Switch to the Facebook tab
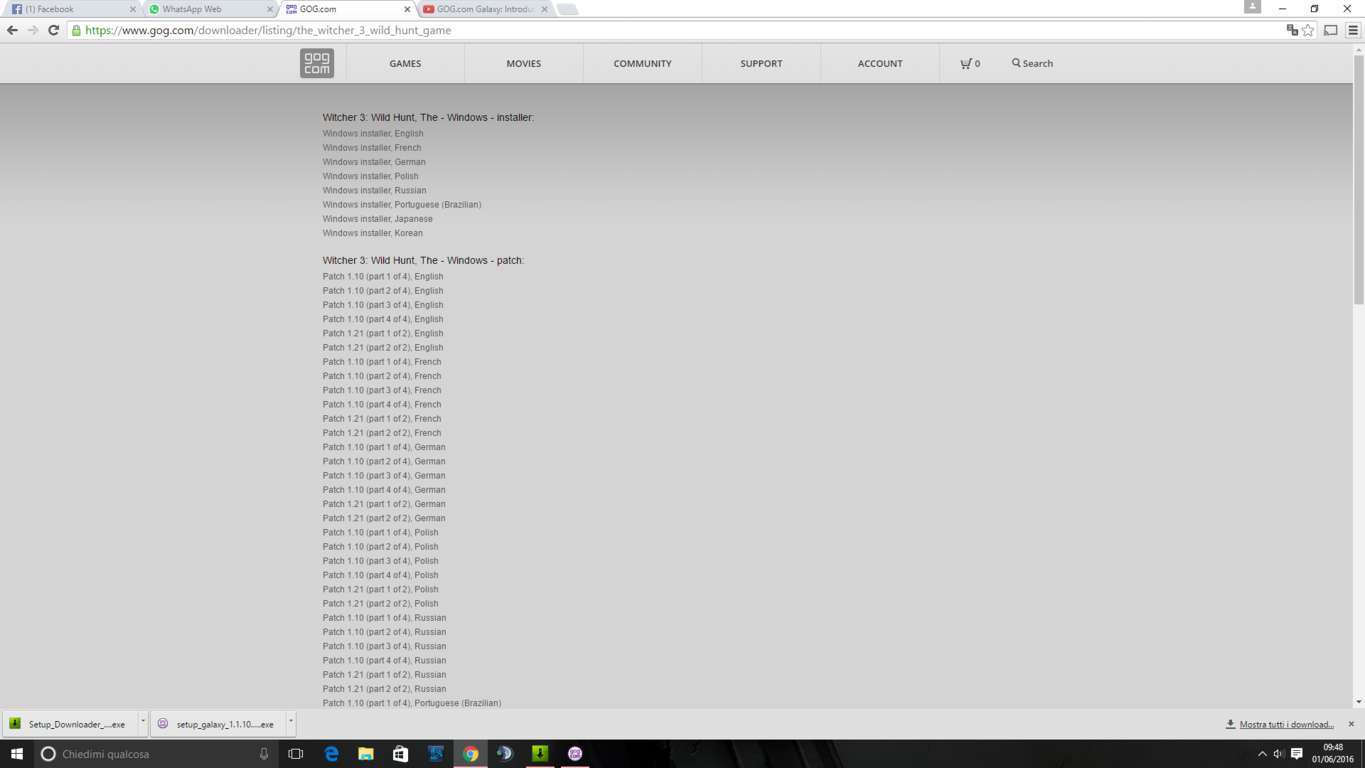Viewport: 1365px width, 768px height. pyautogui.click(x=70, y=9)
